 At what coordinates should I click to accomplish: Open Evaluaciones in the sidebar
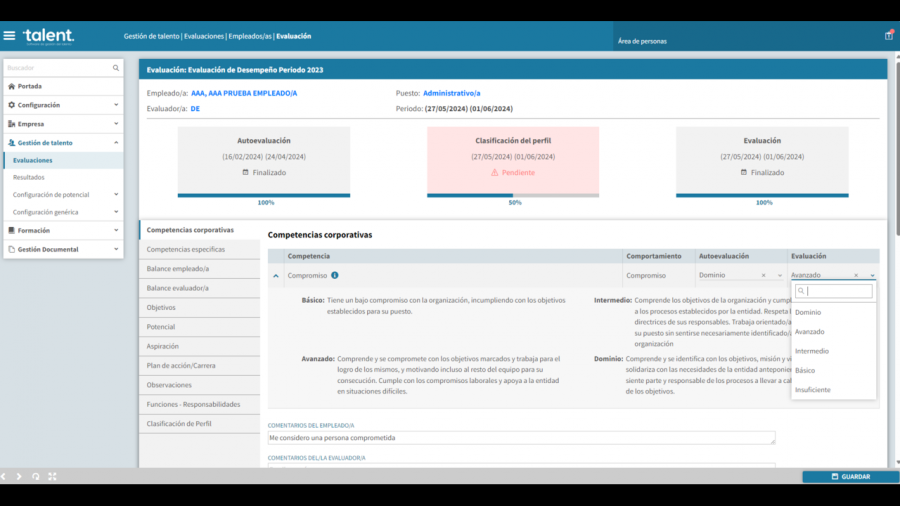point(63,160)
